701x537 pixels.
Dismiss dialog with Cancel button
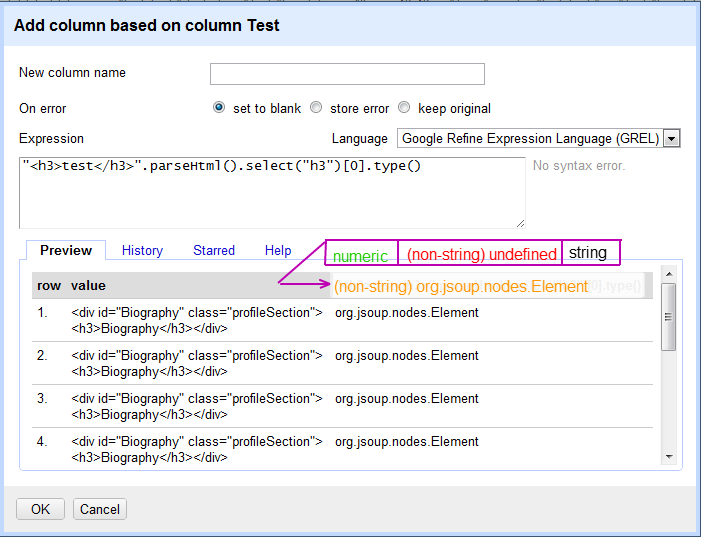click(100, 509)
